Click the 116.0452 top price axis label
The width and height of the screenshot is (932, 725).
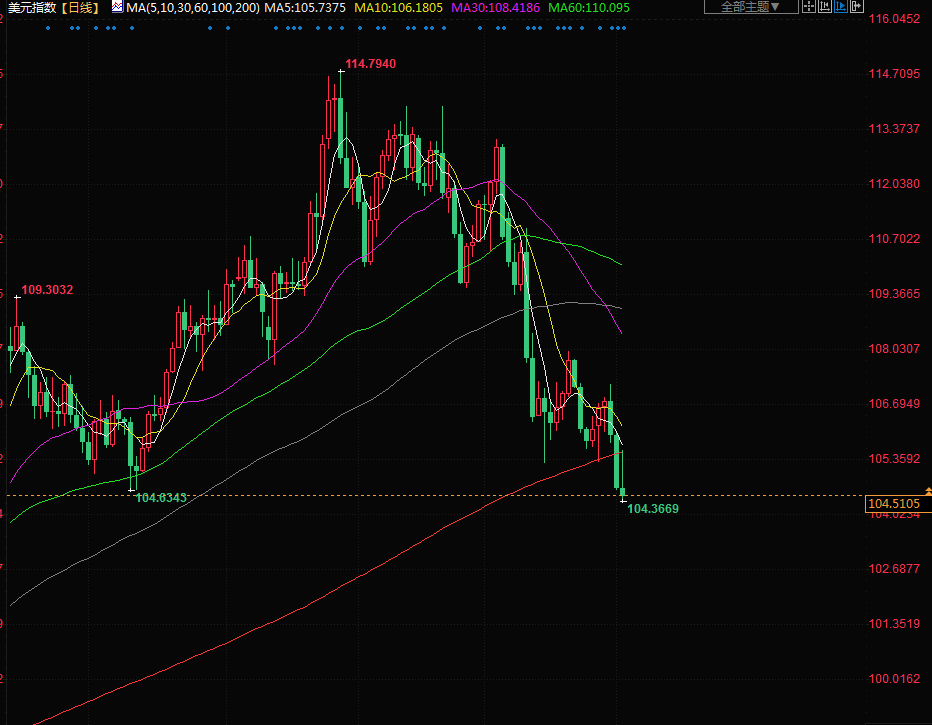[894, 20]
